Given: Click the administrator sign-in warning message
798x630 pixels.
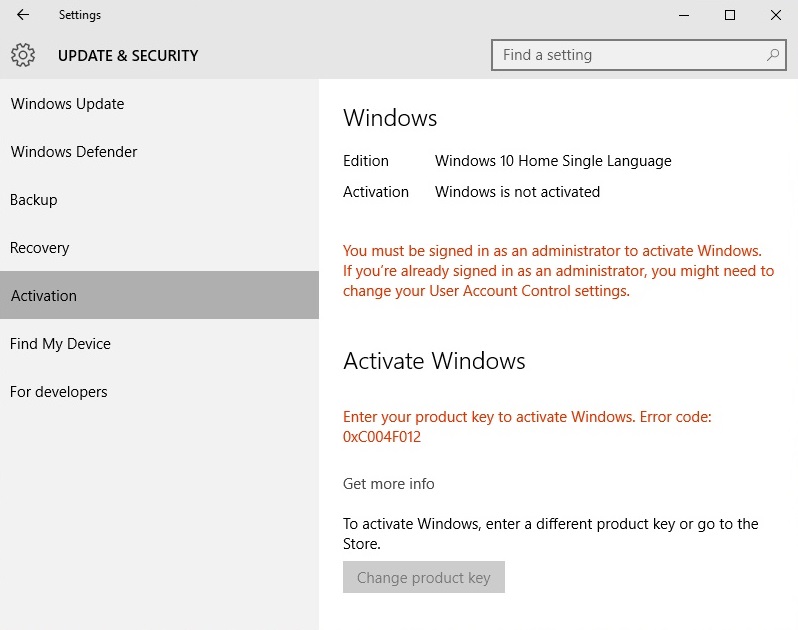Looking at the screenshot, I should 558,271.
